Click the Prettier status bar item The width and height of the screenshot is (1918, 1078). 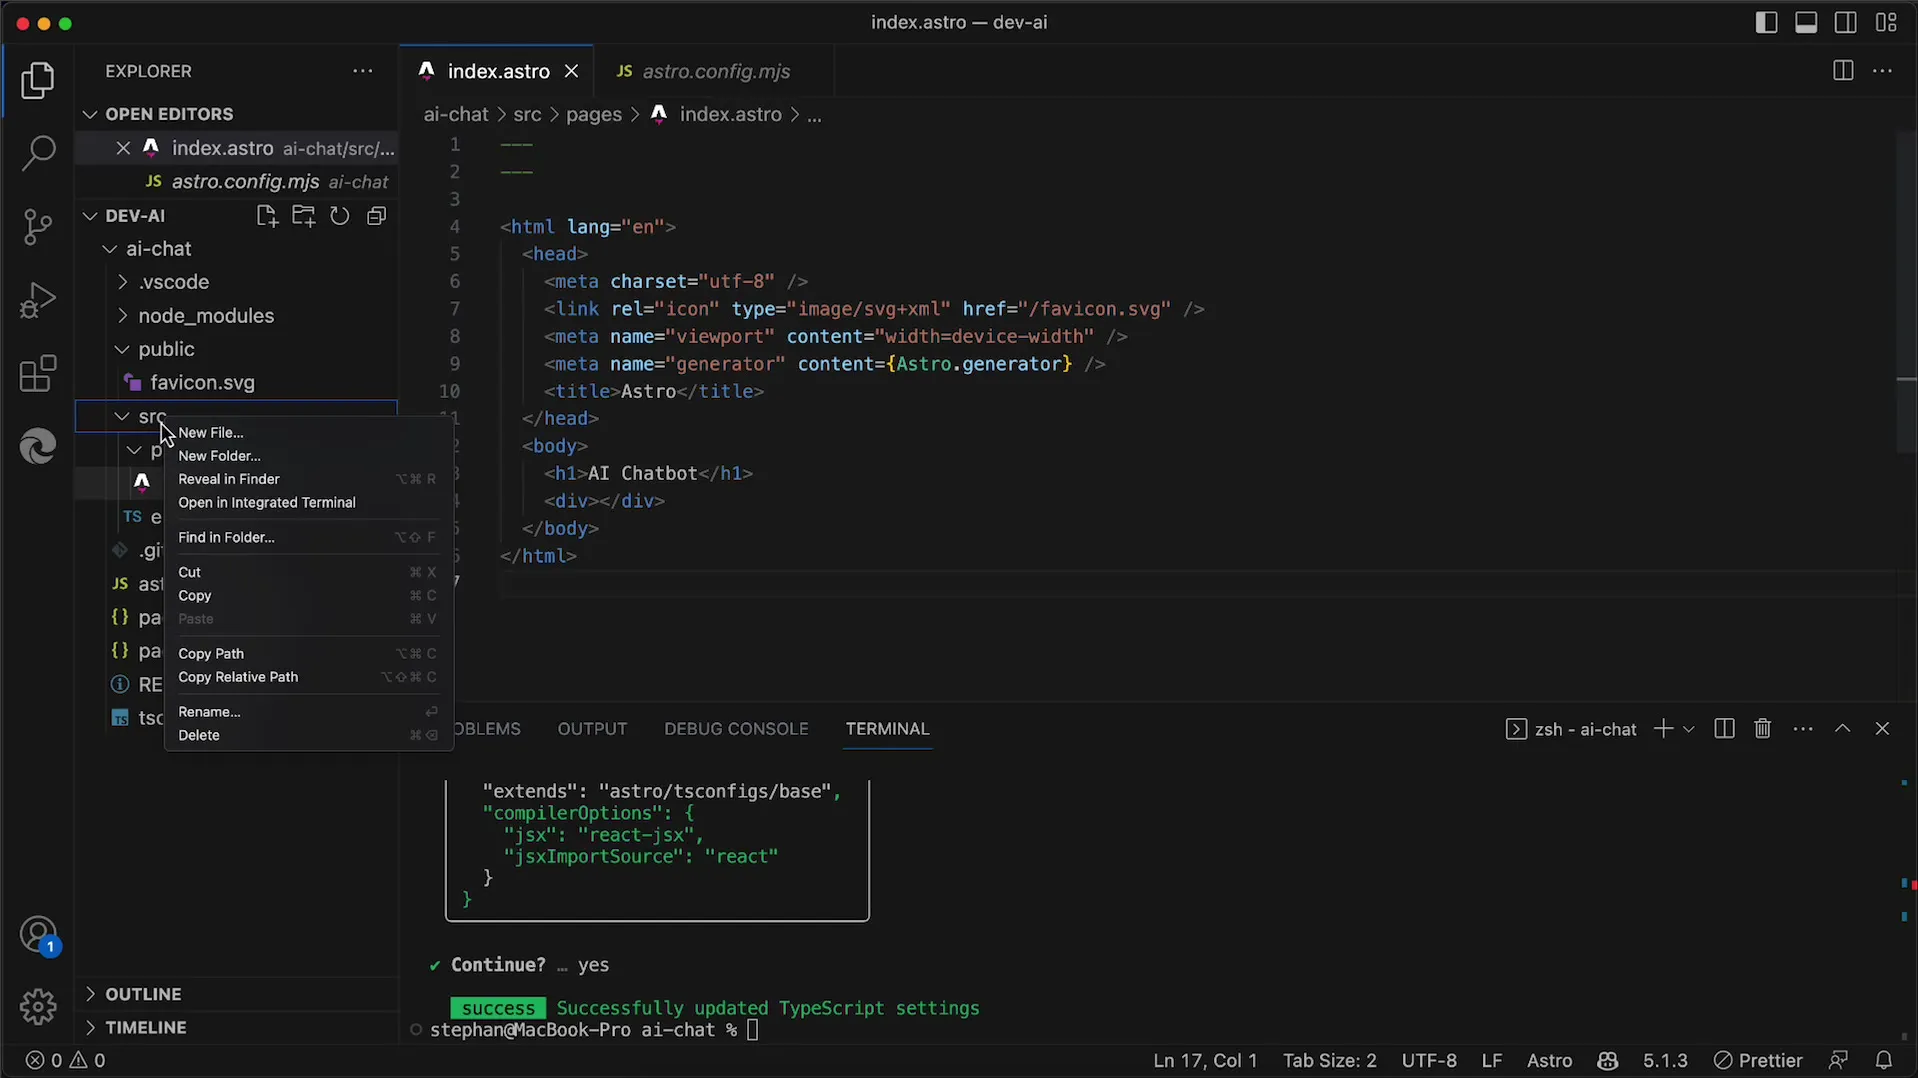point(1757,1060)
